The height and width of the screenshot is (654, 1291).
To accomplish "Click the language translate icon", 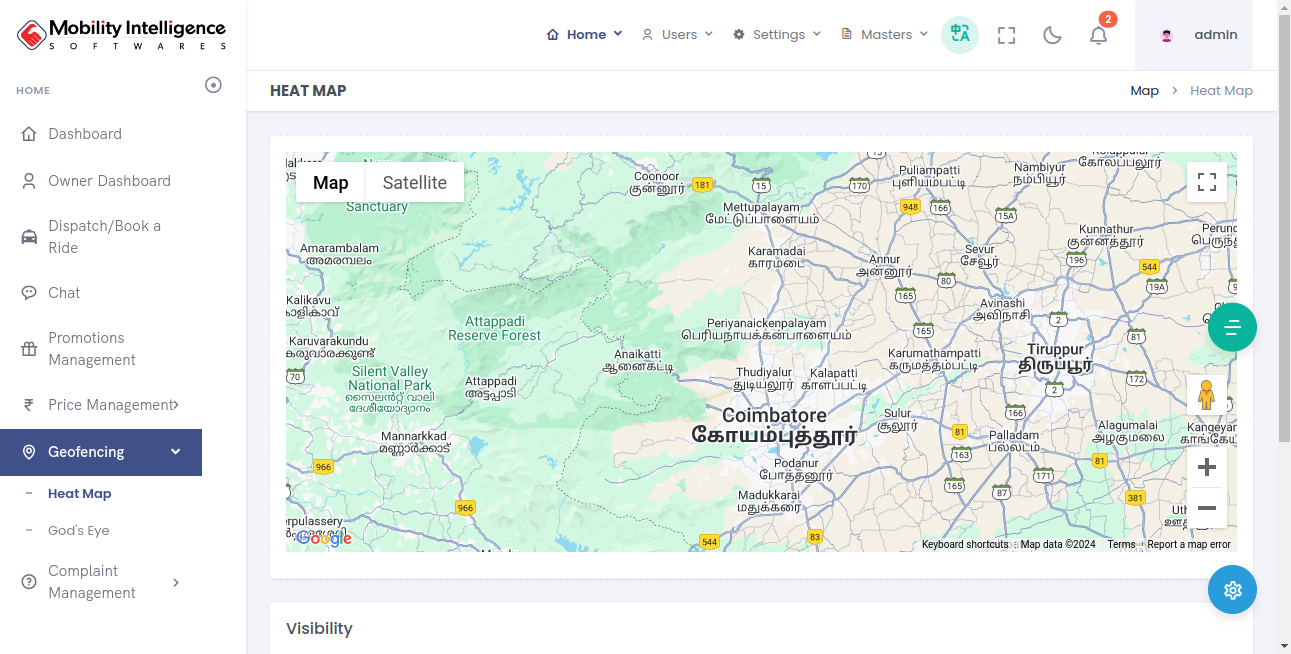I will click(x=960, y=35).
